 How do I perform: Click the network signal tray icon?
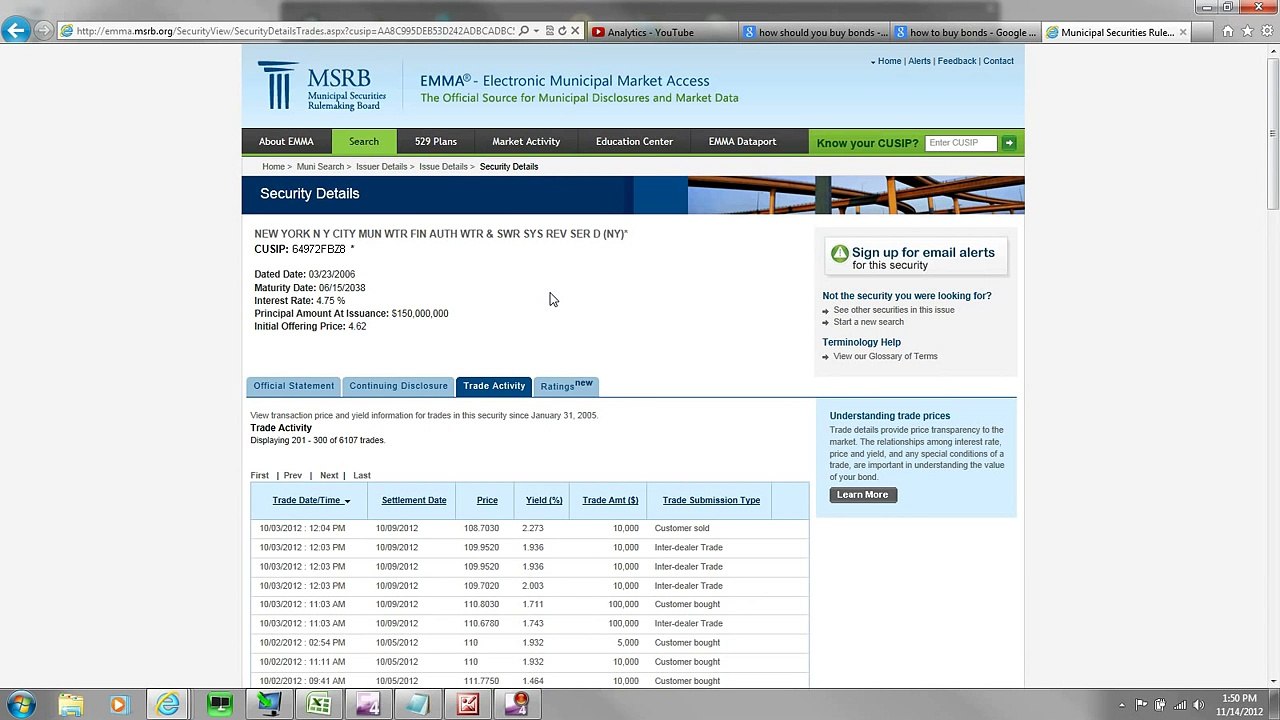(1179, 705)
